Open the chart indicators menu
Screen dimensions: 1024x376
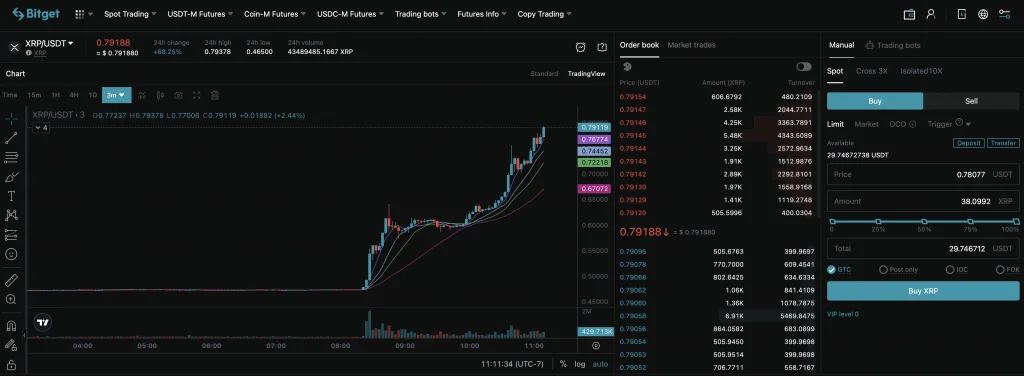[x=142, y=95]
